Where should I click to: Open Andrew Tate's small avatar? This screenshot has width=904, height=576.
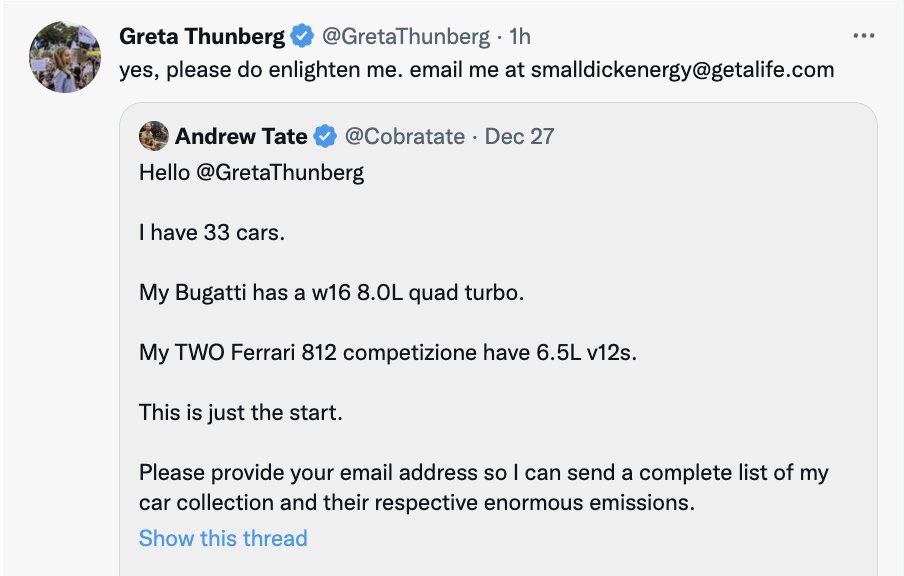(153, 136)
